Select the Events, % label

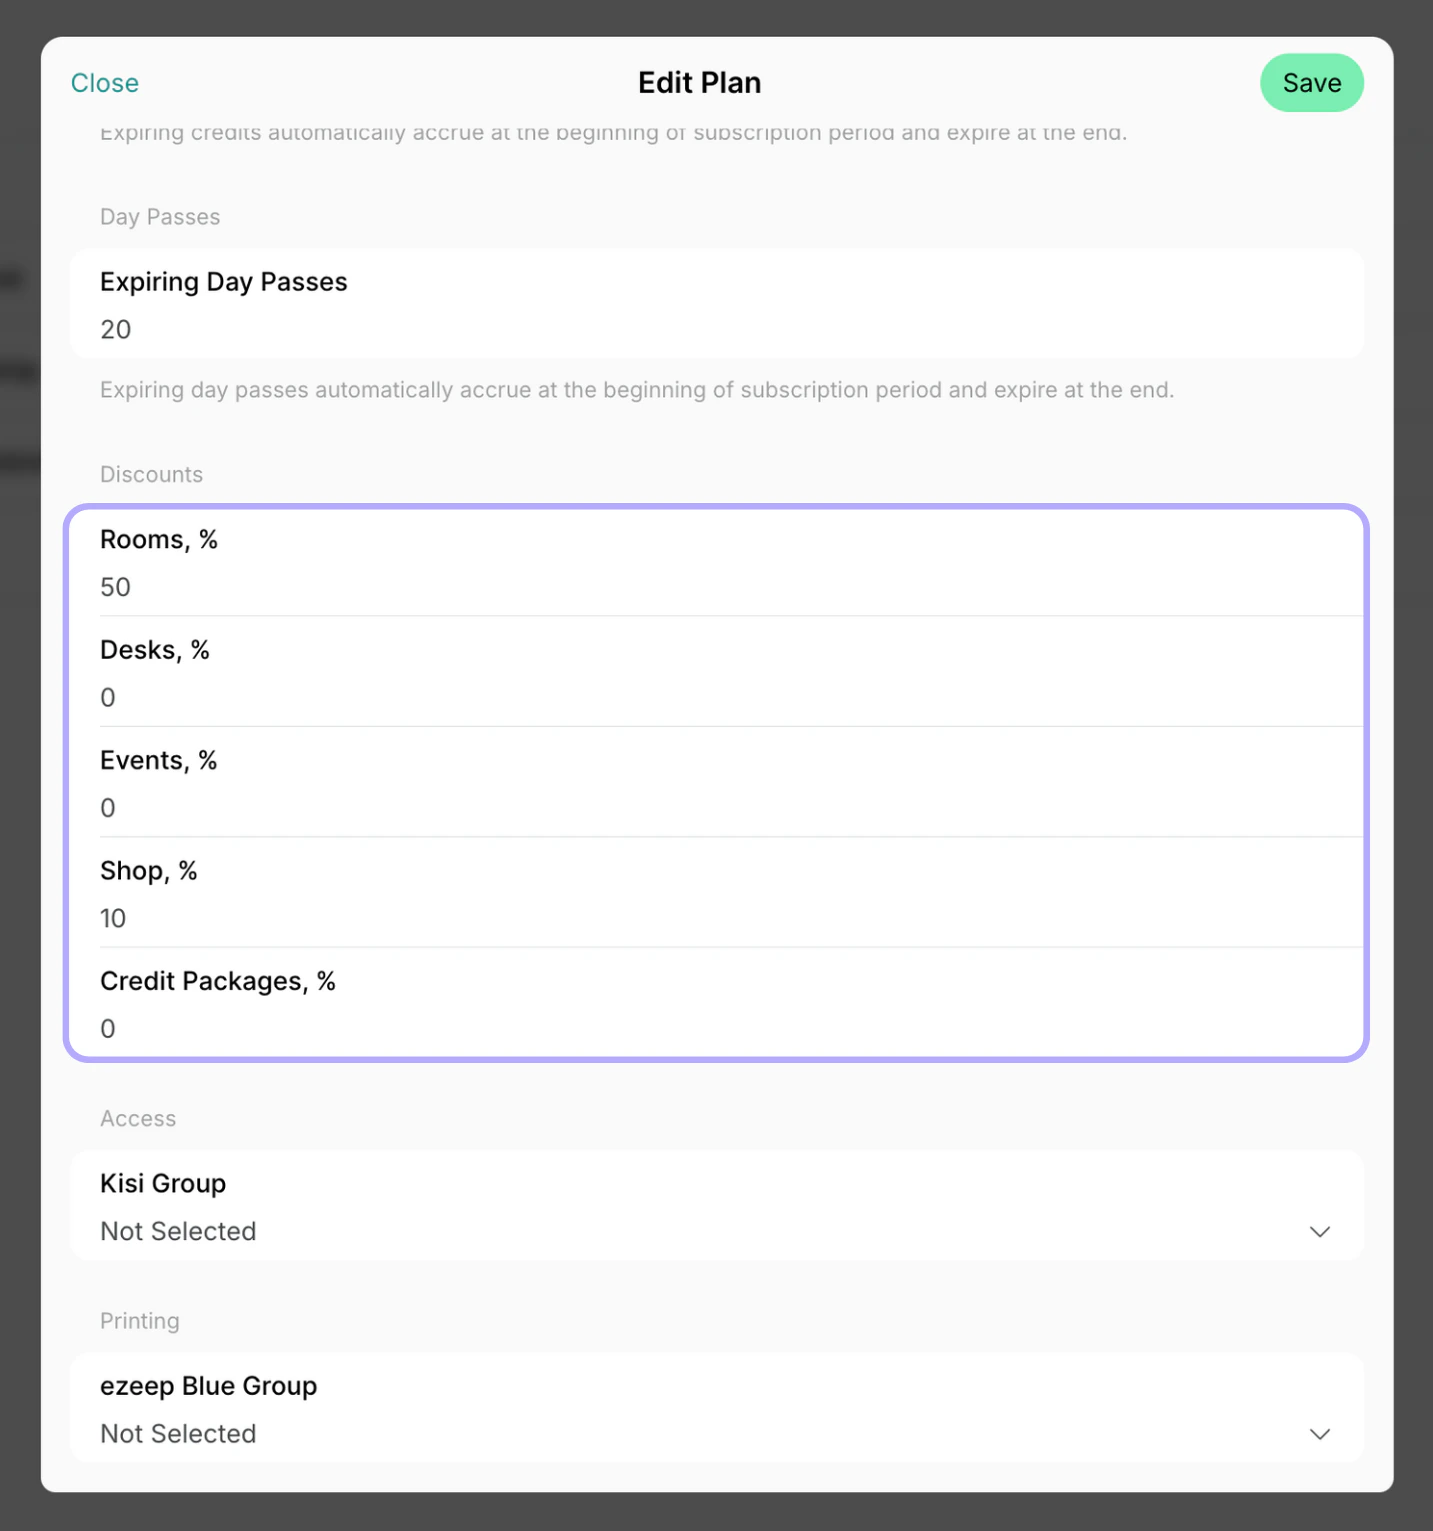pos(159,760)
